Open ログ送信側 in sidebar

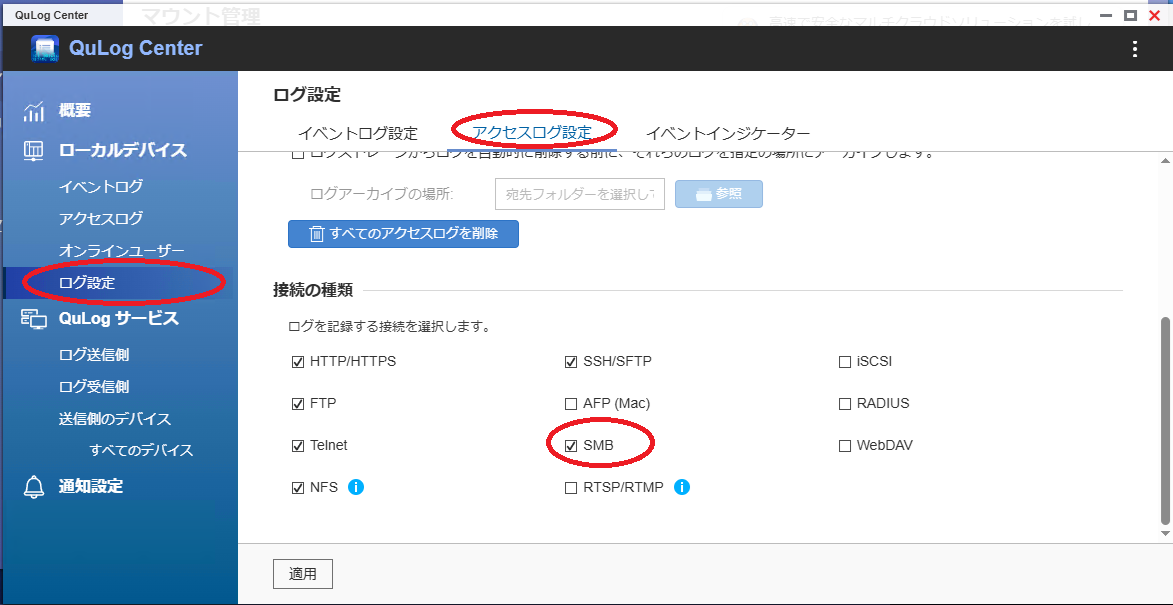click(94, 354)
